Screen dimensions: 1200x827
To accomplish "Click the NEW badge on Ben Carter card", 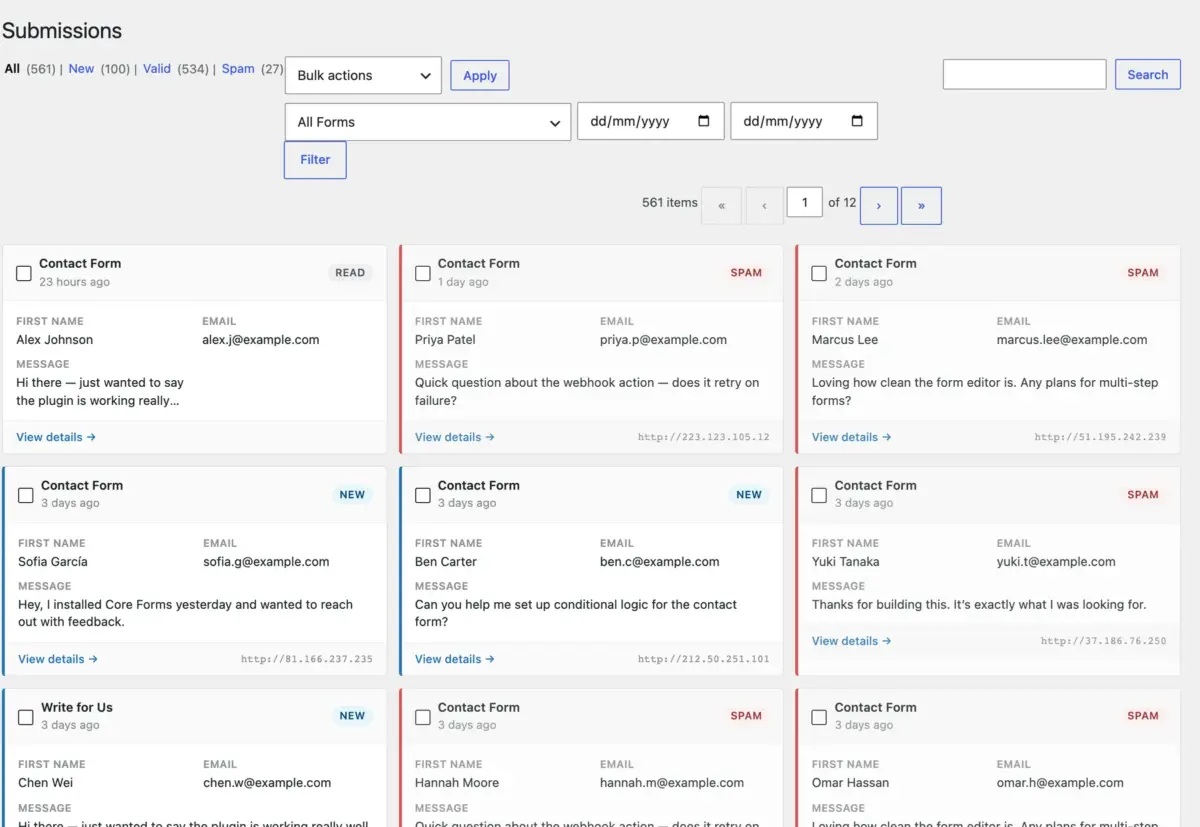I will [749, 495].
